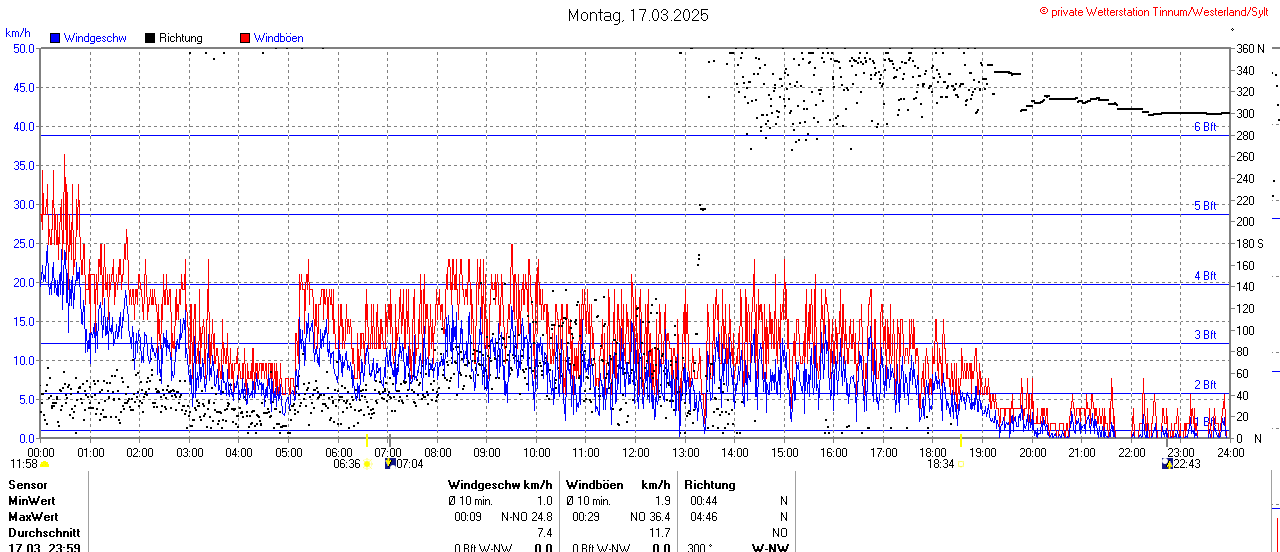Click the 00:29 max gust time

[585, 517]
